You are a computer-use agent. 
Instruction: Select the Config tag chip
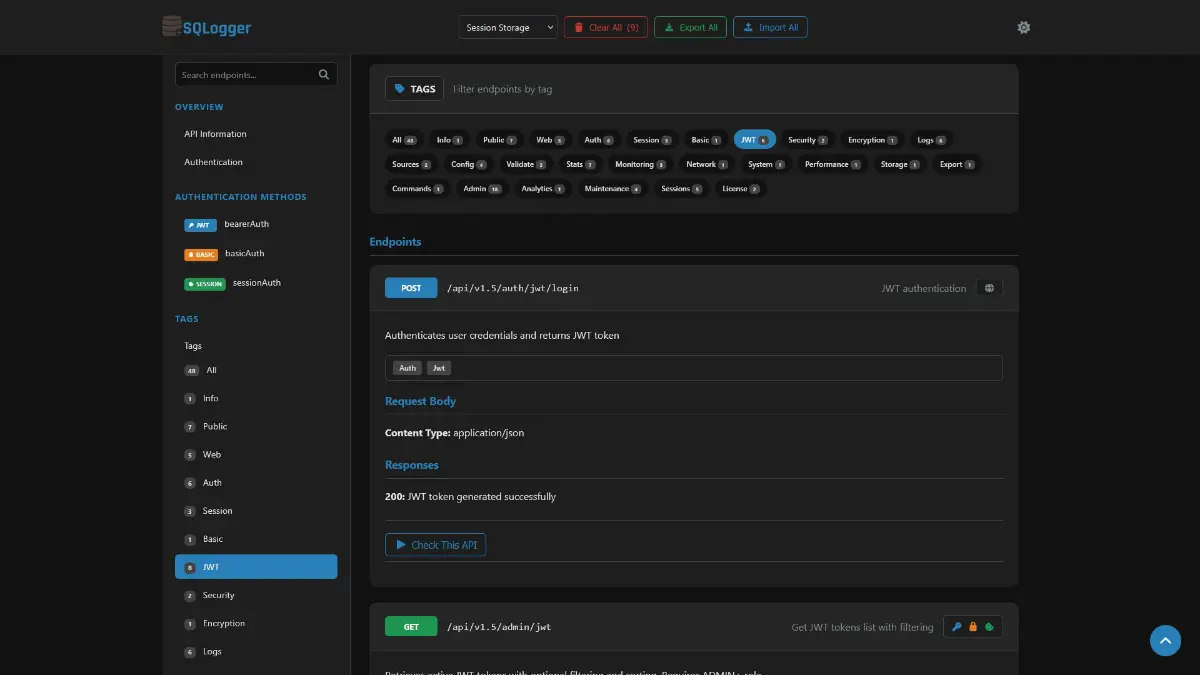click(x=468, y=164)
